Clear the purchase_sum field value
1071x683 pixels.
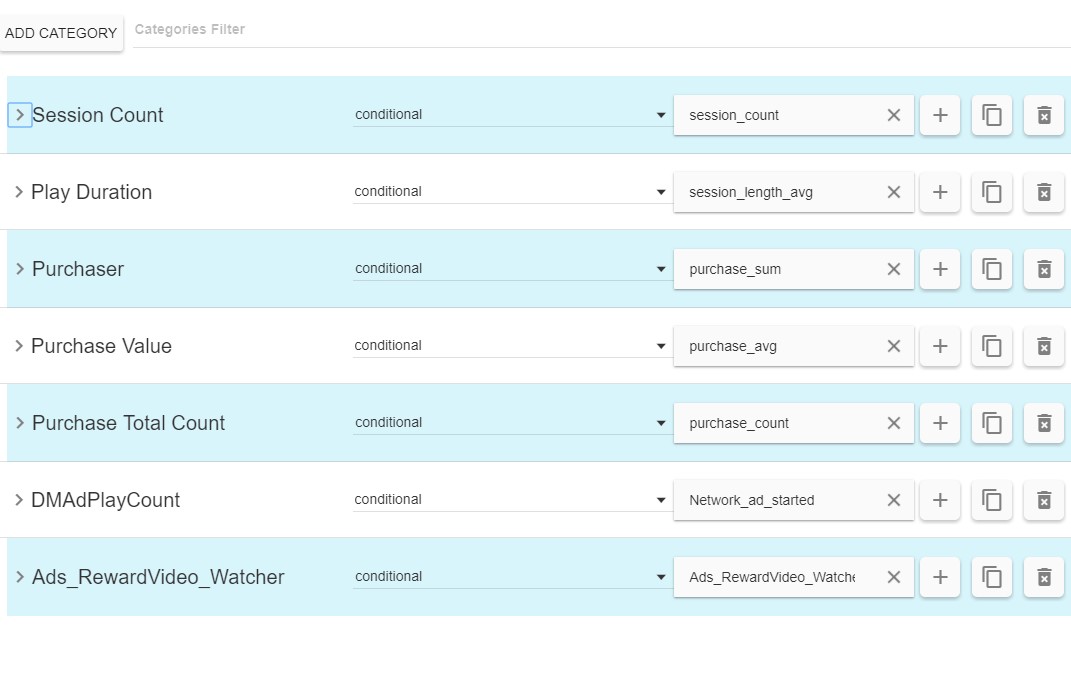[x=894, y=269]
